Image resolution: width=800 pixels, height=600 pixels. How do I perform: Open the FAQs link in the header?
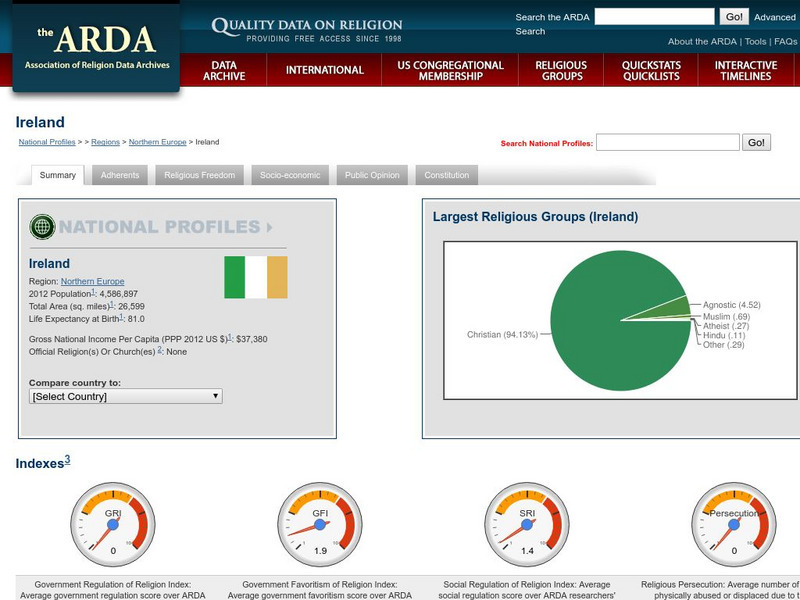785,43
